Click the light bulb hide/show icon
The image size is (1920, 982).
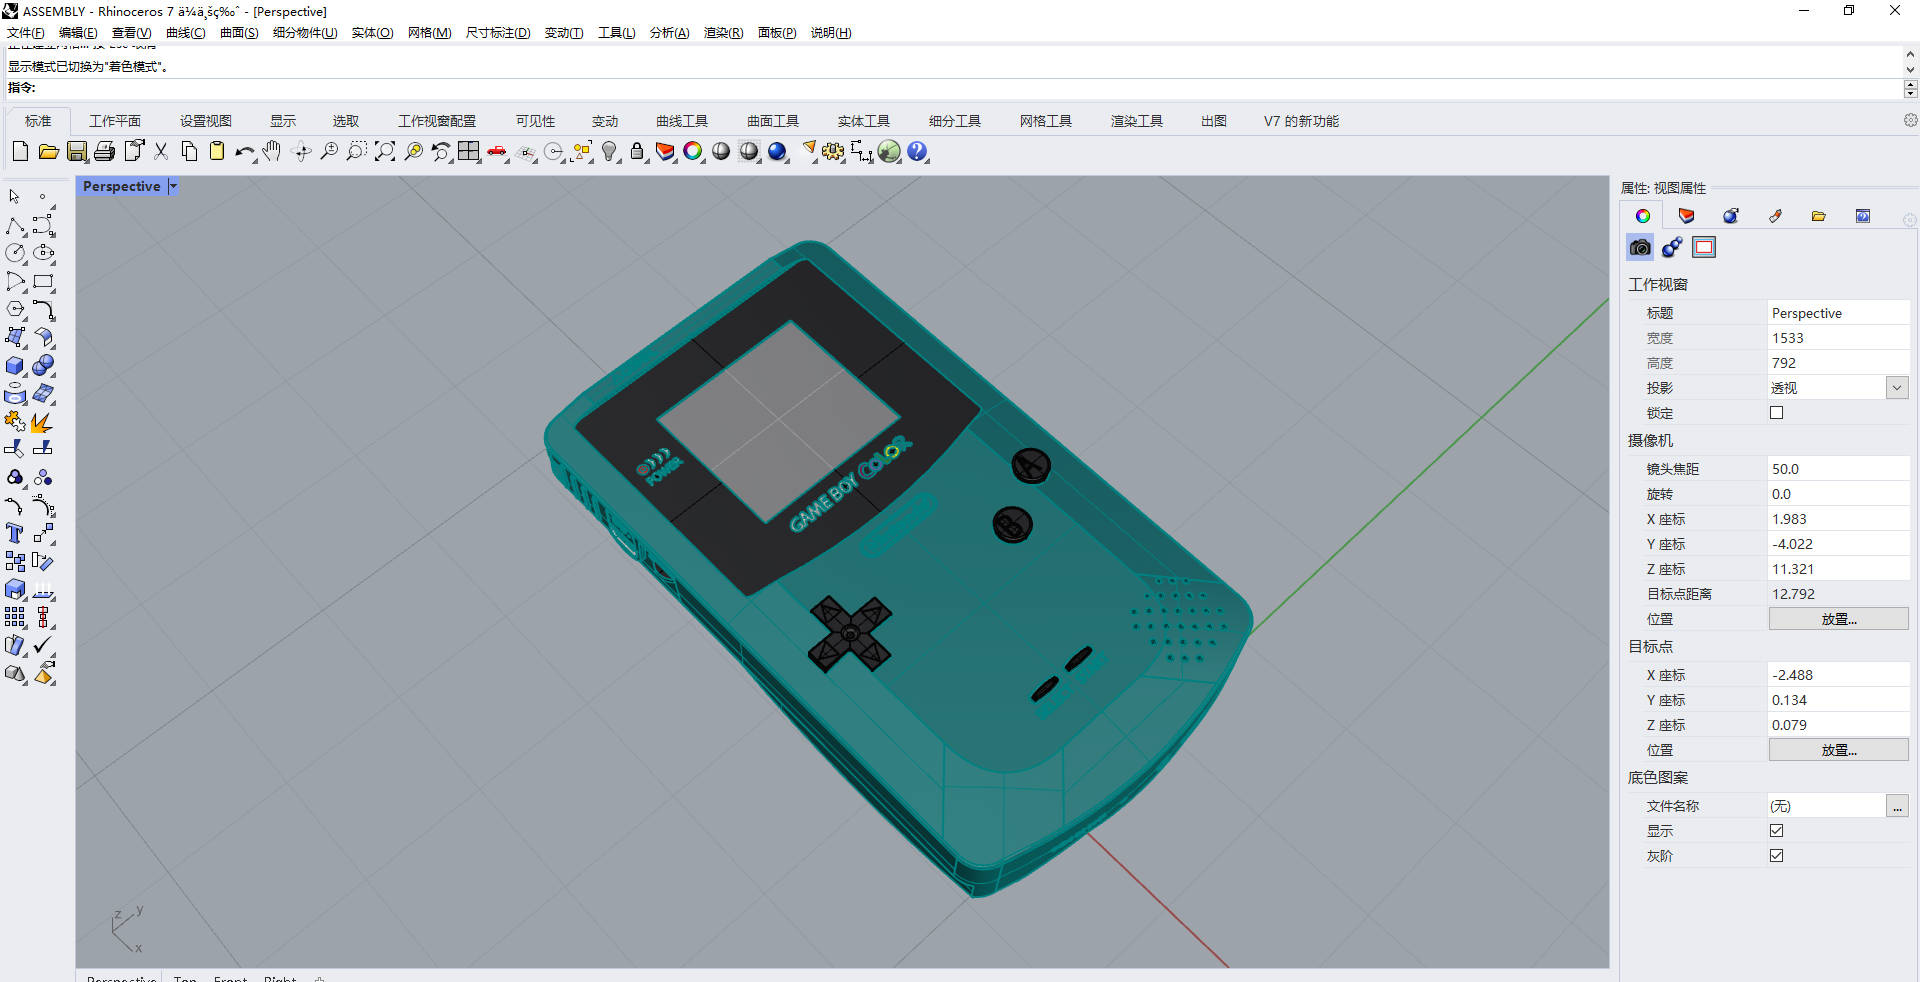click(609, 152)
